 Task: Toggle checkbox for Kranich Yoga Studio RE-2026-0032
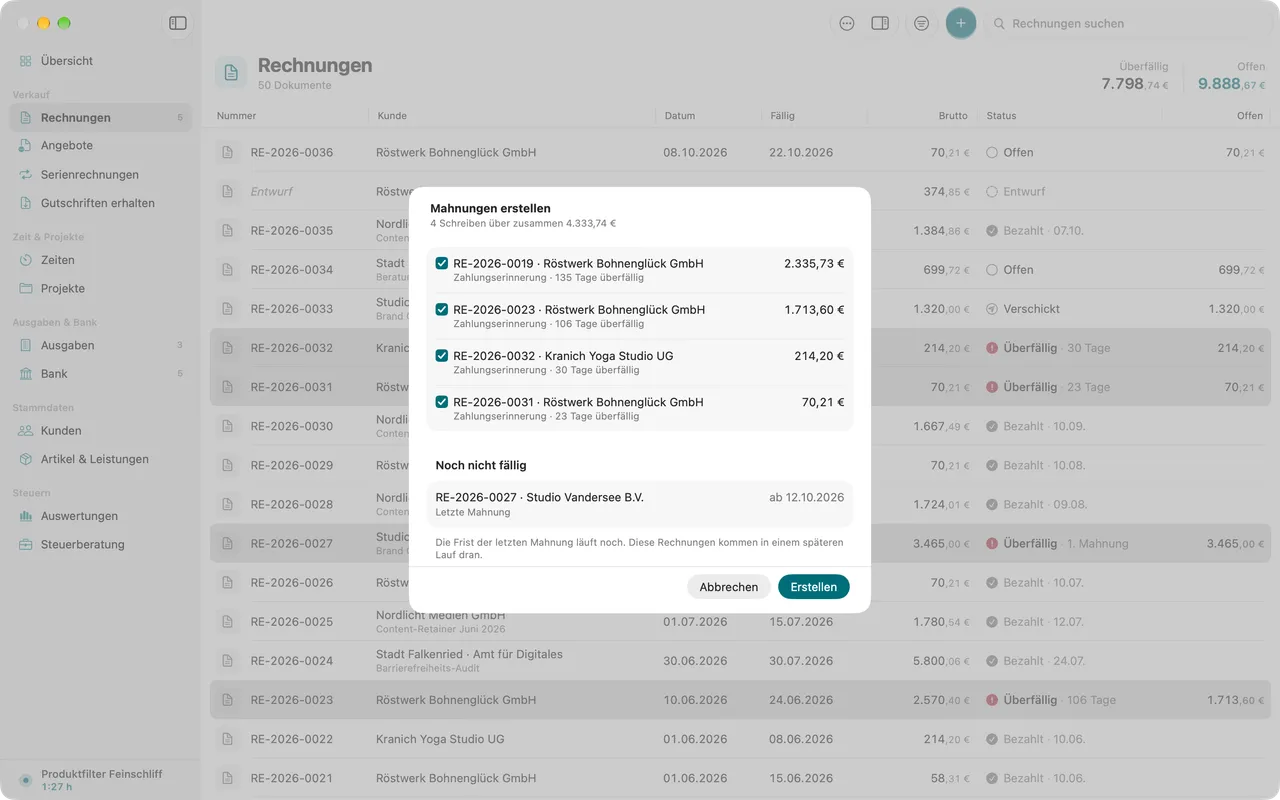[x=442, y=355]
